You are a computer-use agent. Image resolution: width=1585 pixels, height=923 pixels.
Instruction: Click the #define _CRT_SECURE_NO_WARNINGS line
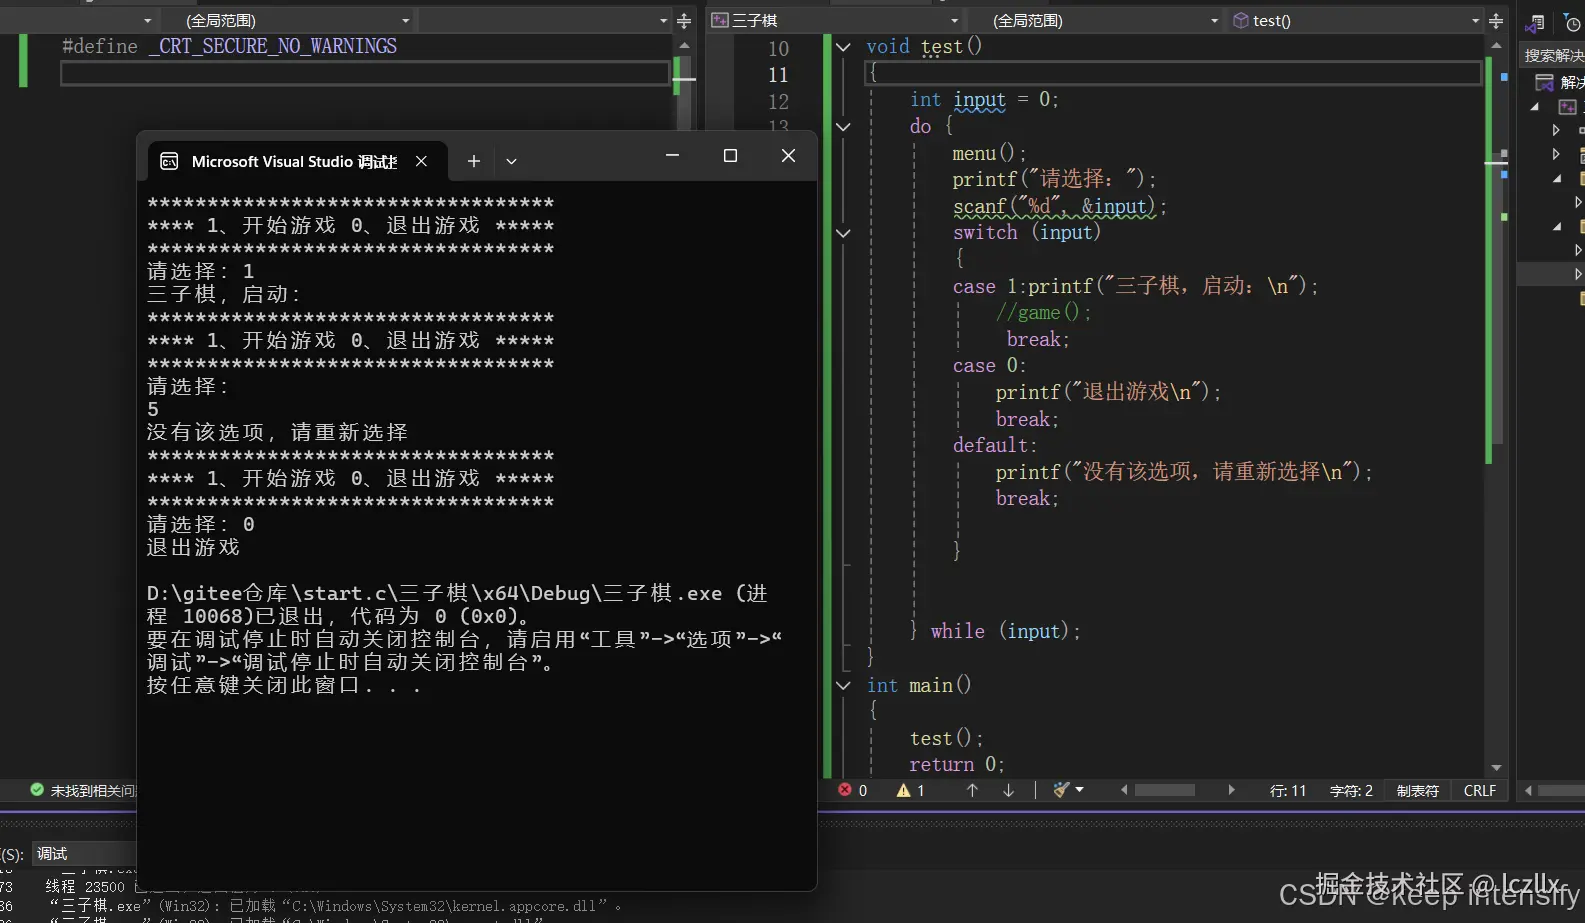tap(230, 47)
